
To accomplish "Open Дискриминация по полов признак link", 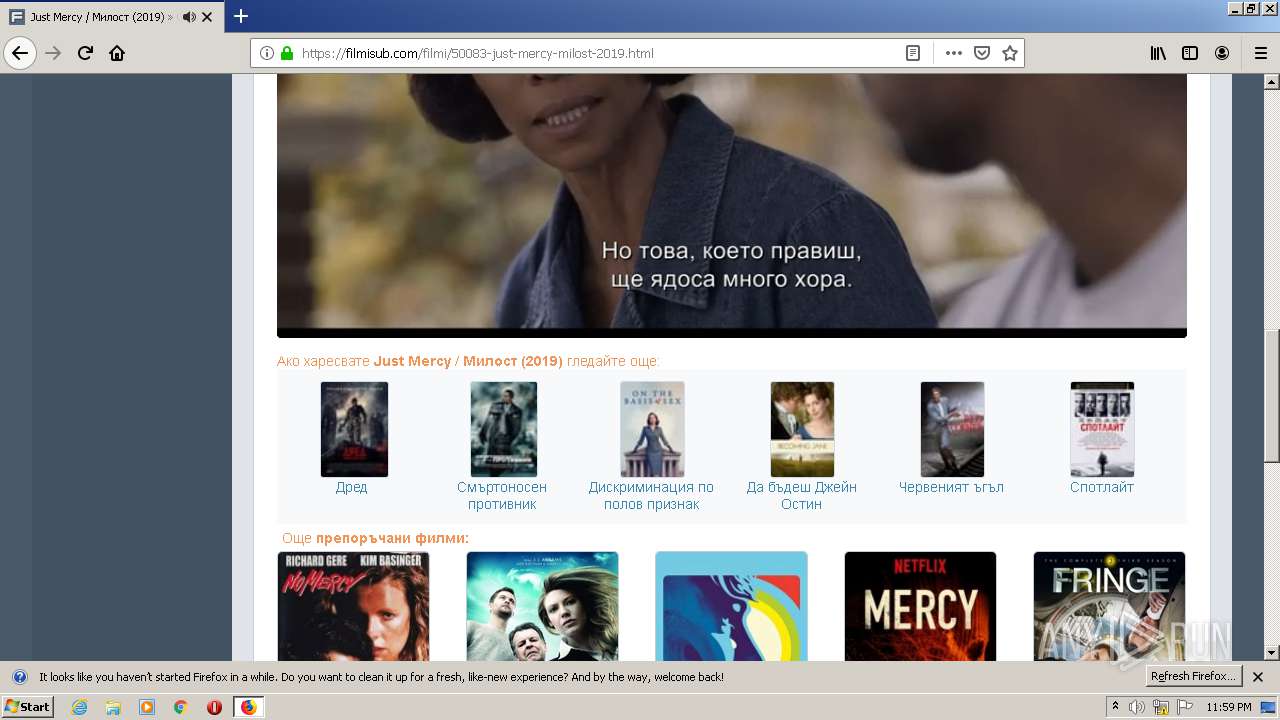I will click(x=651, y=495).
